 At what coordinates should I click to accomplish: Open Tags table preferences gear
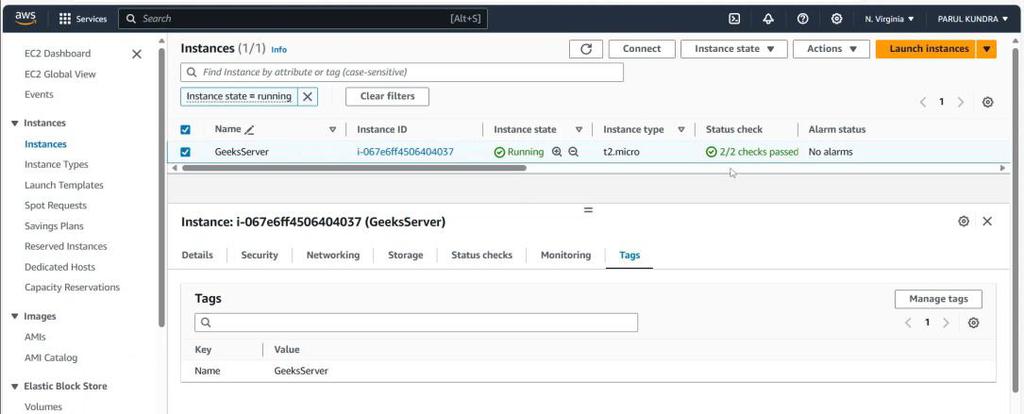coord(974,323)
